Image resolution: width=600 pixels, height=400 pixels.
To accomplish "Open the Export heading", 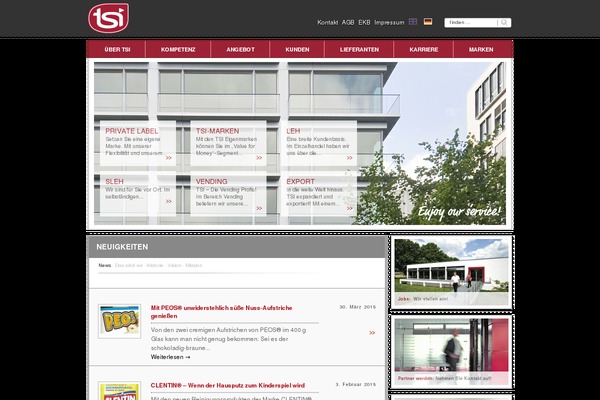I will pyautogui.click(x=300, y=181).
